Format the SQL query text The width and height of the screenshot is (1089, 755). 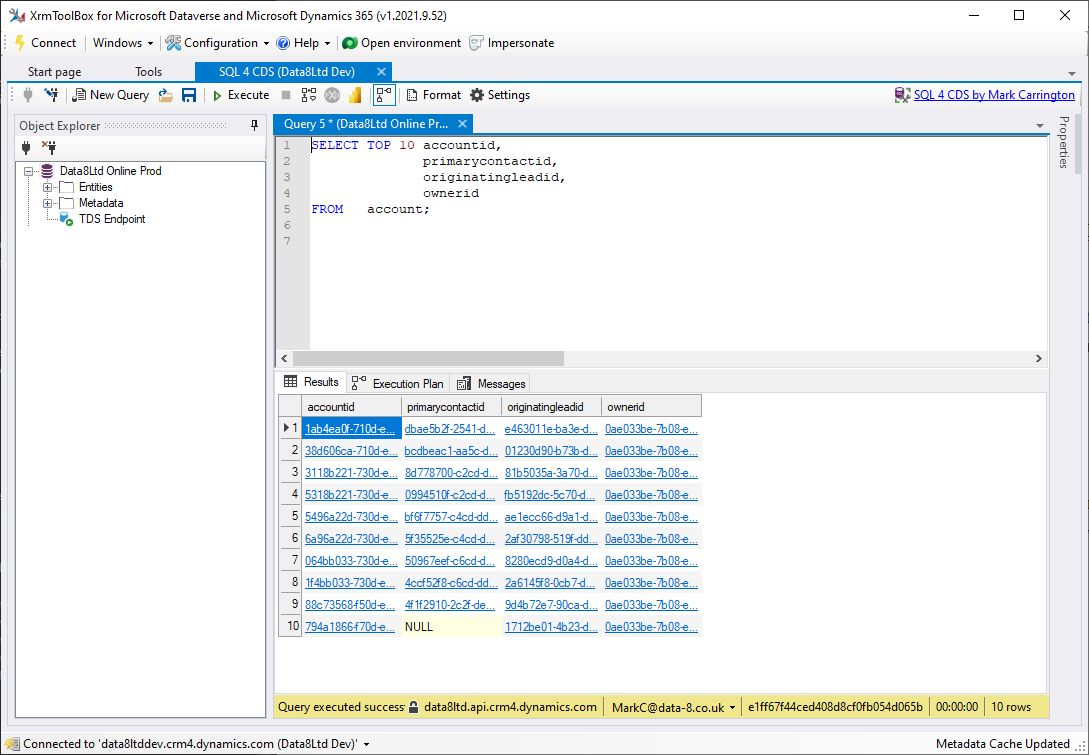click(x=433, y=94)
